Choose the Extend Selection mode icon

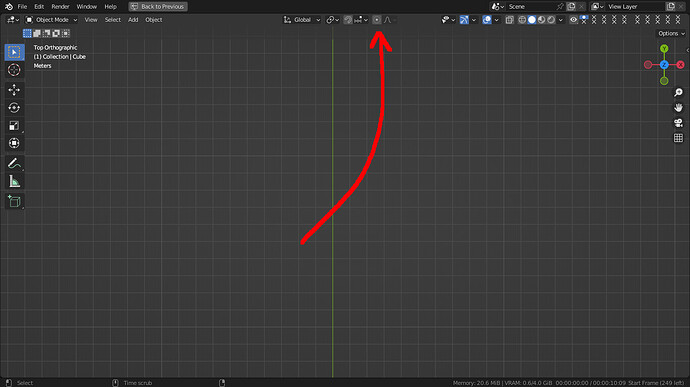[37, 33]
